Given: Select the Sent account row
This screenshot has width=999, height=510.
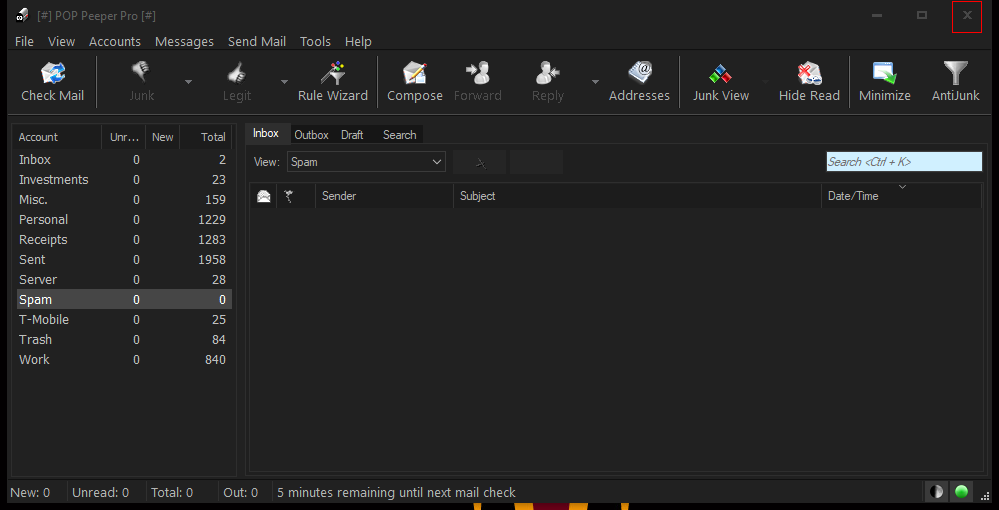Looking at the screenshot, I should click(x=122, y=259).
